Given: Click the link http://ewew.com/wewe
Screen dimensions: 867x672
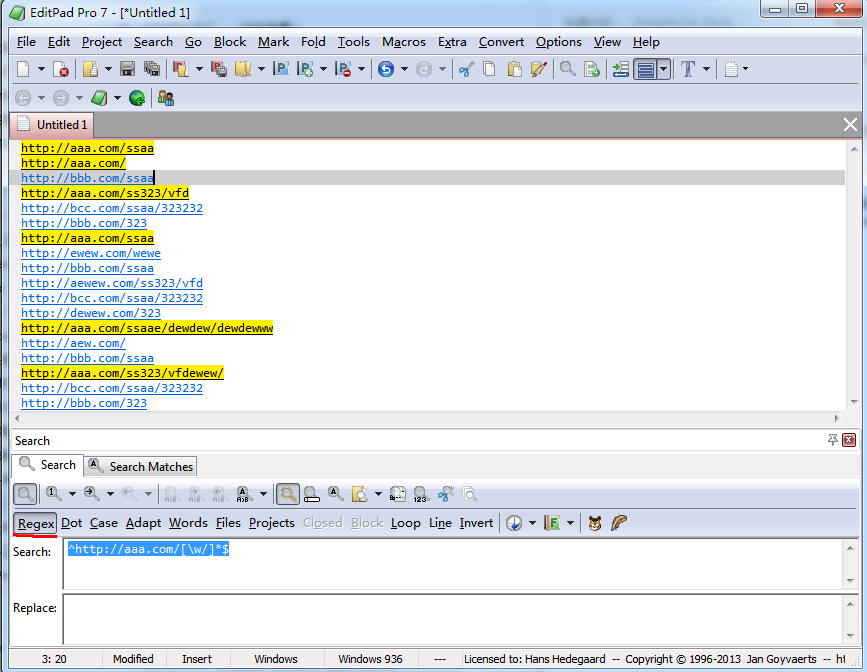Looking at the screenshot, I should pyautogui.click(x=91, y=253).
